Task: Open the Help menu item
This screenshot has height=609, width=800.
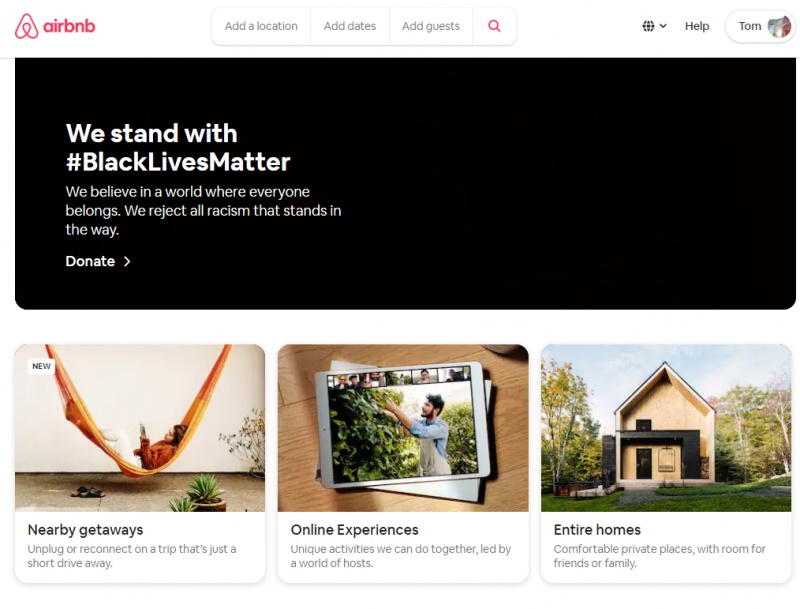Action: click(696, 26)
